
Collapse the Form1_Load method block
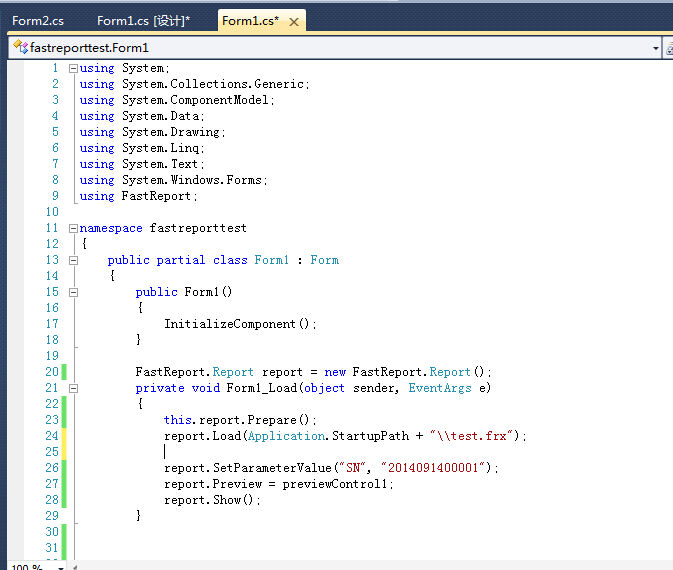pyautogui.click(x=73, y=388)
